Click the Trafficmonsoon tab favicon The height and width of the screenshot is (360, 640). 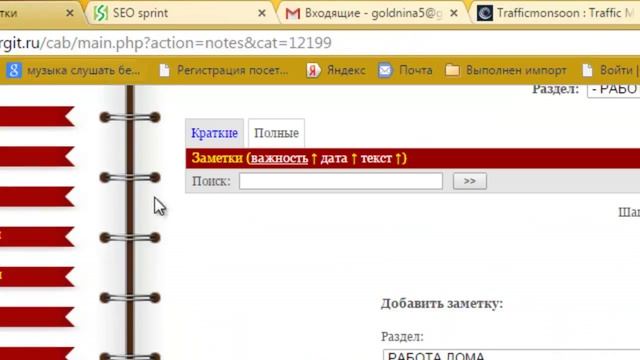tap(485, 13)
